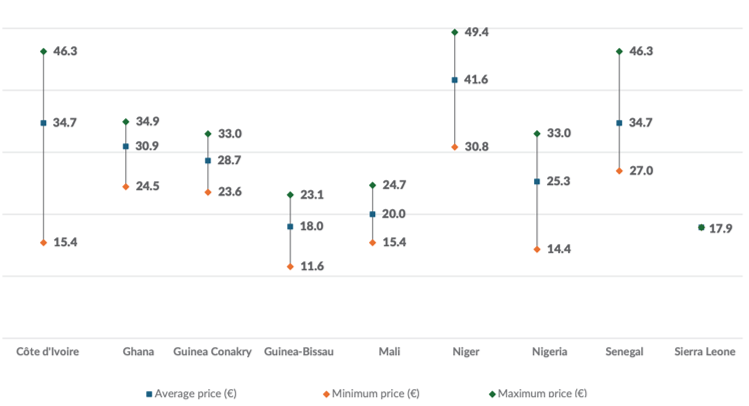
Task: Click the Average price (€) legend text
Action: [x=197, y=394]
